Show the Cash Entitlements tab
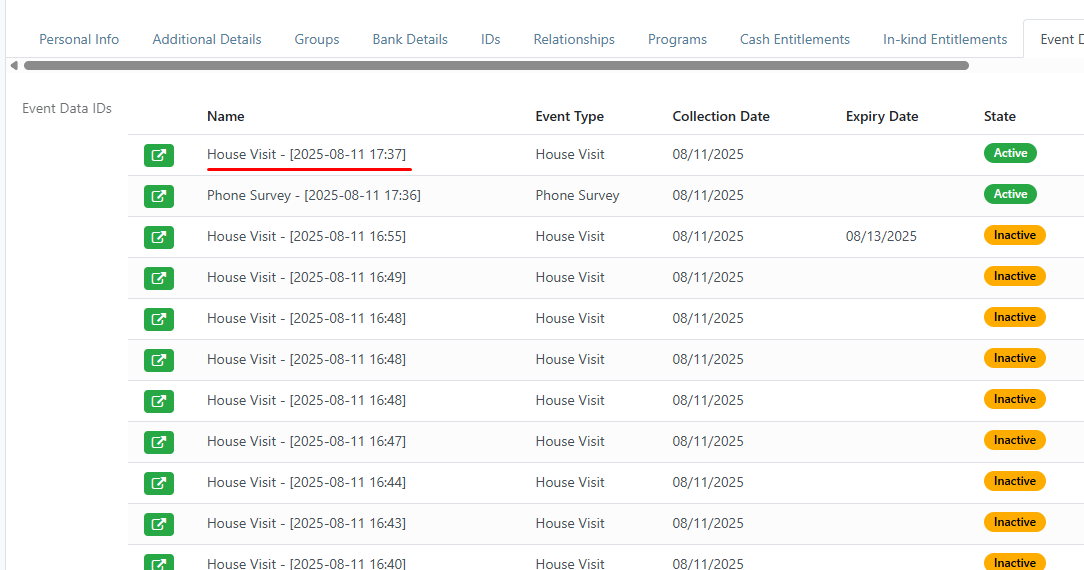 pyautogui.click(x=794, y=39)
